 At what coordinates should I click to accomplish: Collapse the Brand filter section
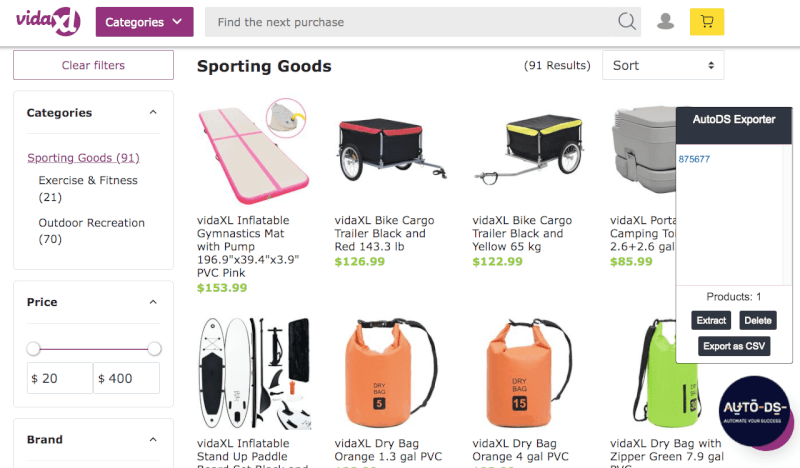[x=153, y=439]
